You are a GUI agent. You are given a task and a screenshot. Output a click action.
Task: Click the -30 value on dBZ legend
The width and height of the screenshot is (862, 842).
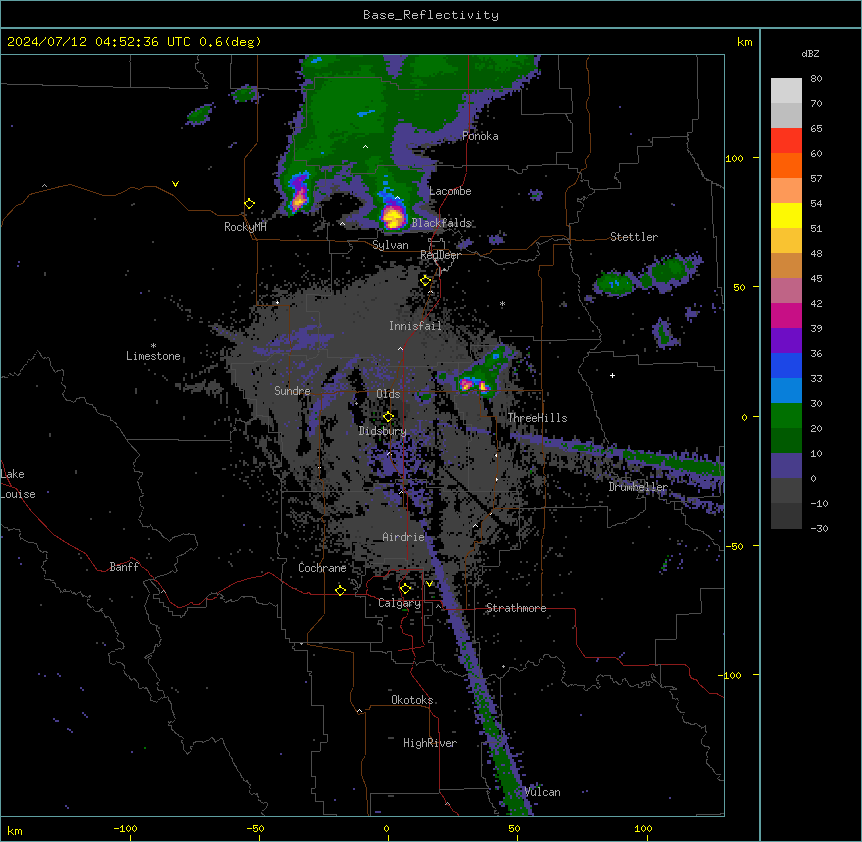point(819,528)
